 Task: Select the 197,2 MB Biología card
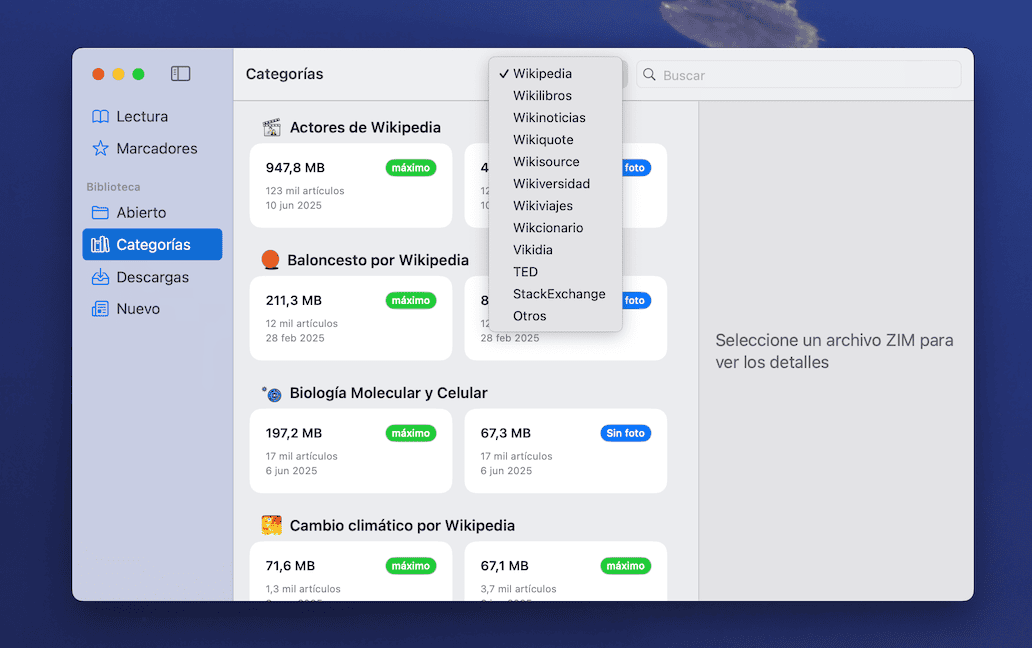tap(351, 451)
